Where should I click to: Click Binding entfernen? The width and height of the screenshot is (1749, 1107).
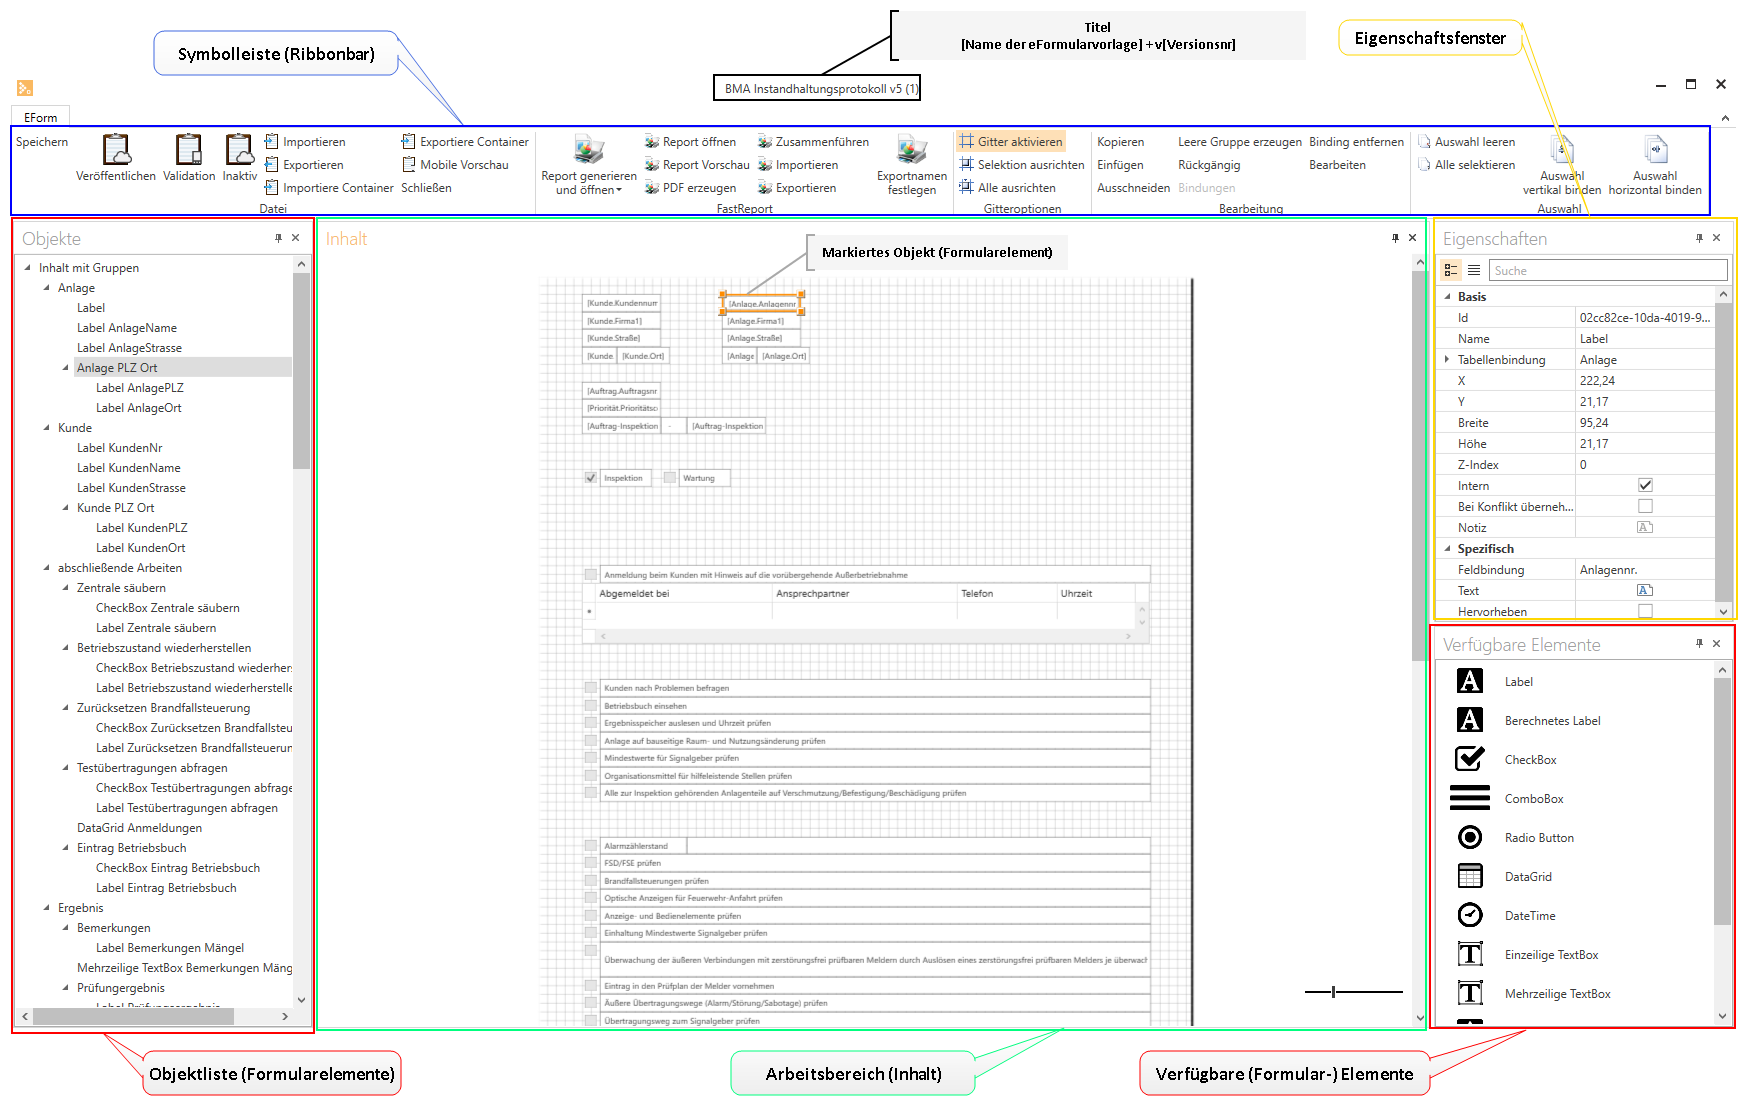pos(1357,142)
